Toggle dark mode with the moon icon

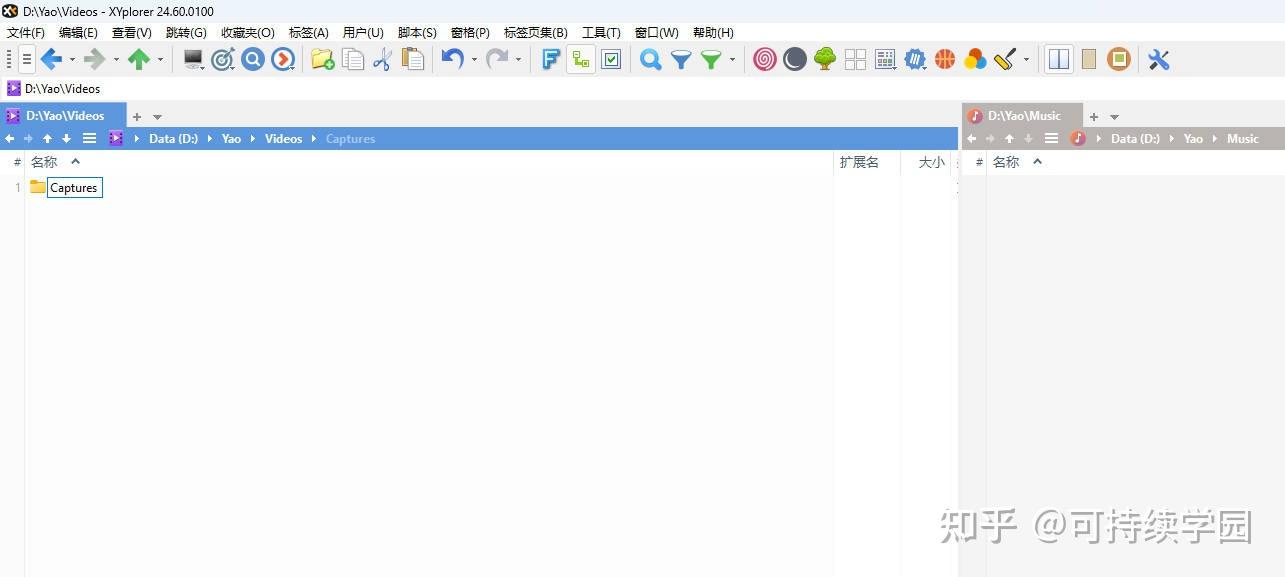point(793,59)
